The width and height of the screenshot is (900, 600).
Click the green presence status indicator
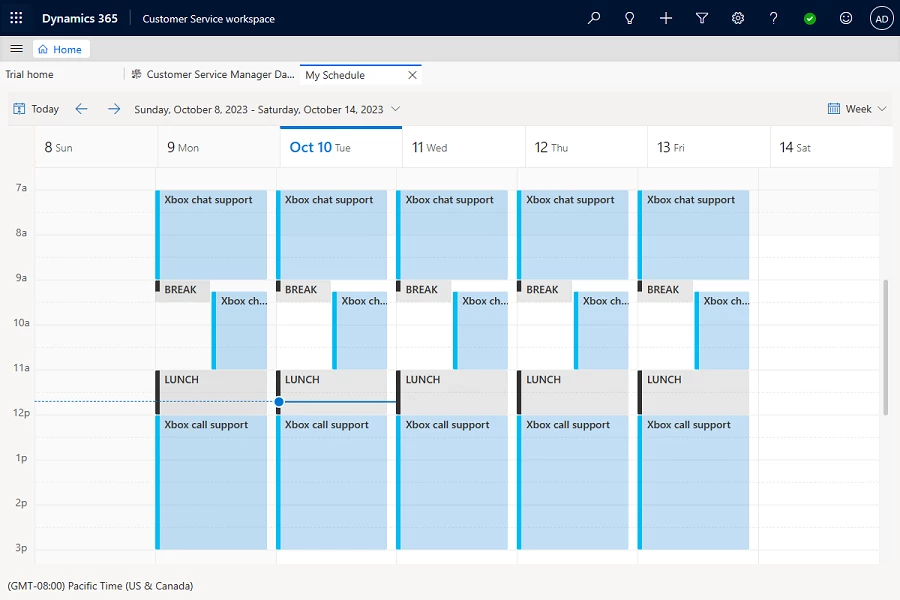tap(809, 17)
